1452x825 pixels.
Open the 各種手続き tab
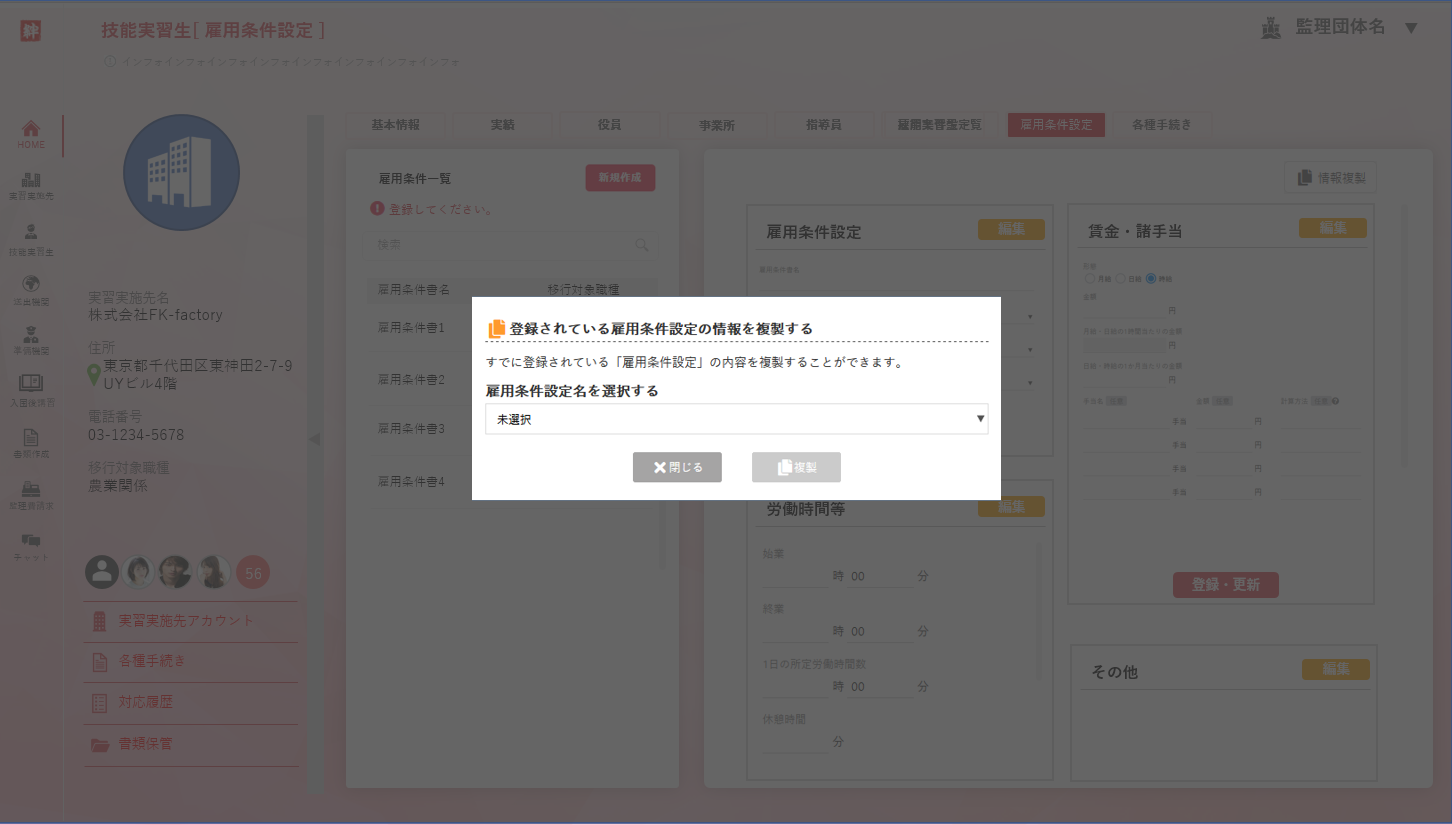[1163, 124]
